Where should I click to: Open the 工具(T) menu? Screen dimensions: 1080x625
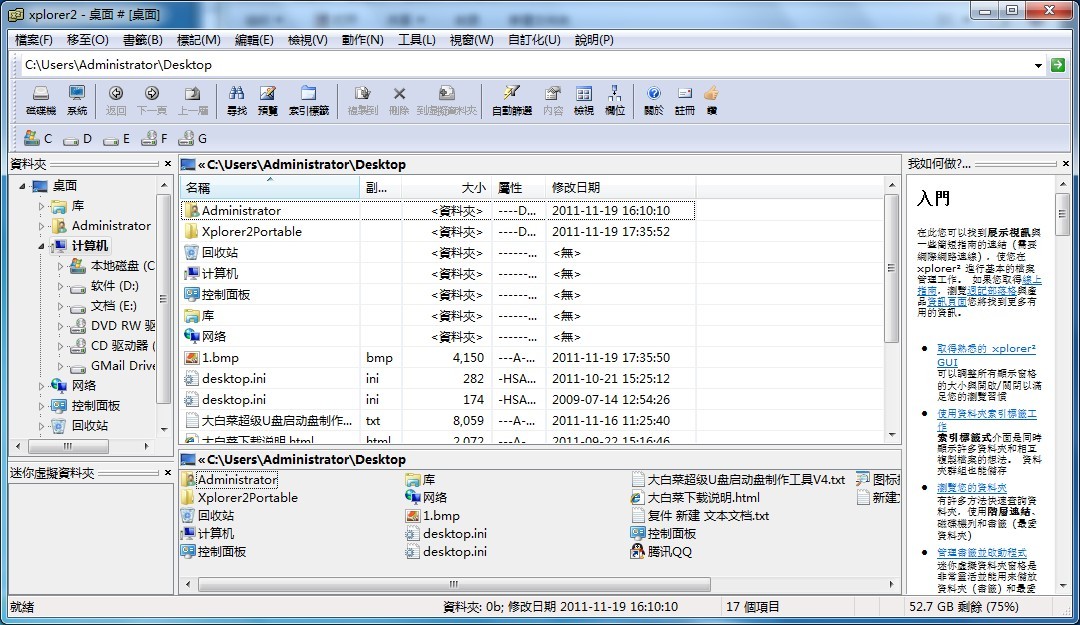click(x=416, y=40)
